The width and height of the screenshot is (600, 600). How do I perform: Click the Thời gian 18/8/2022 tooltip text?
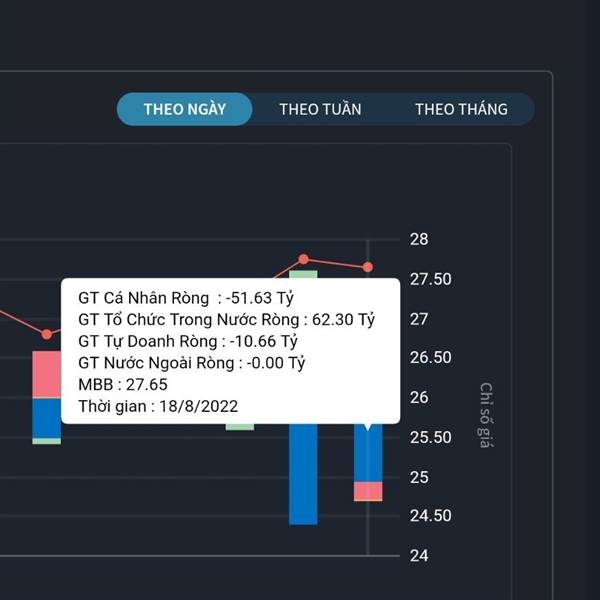click(158, 406)
